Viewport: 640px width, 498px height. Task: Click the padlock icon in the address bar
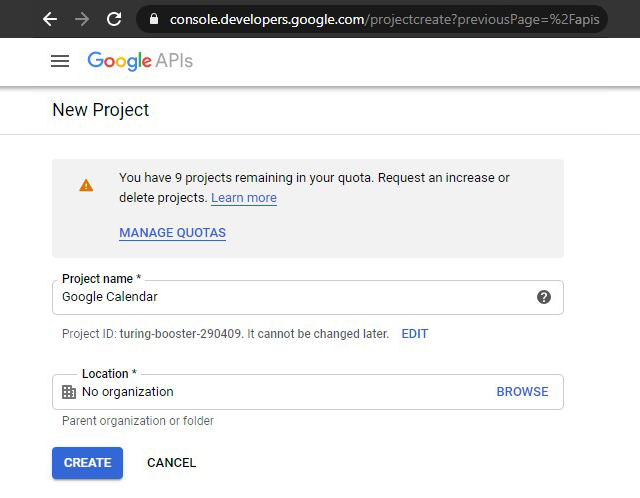(154, 19)
